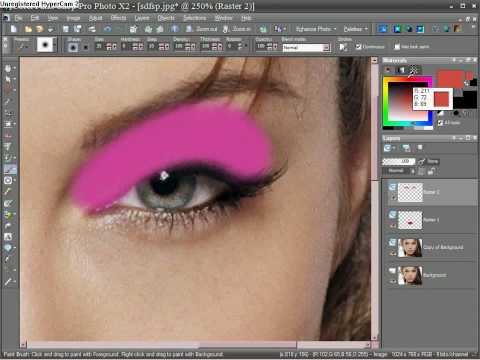Pick a color in the Materials color box

click(407, 102)
